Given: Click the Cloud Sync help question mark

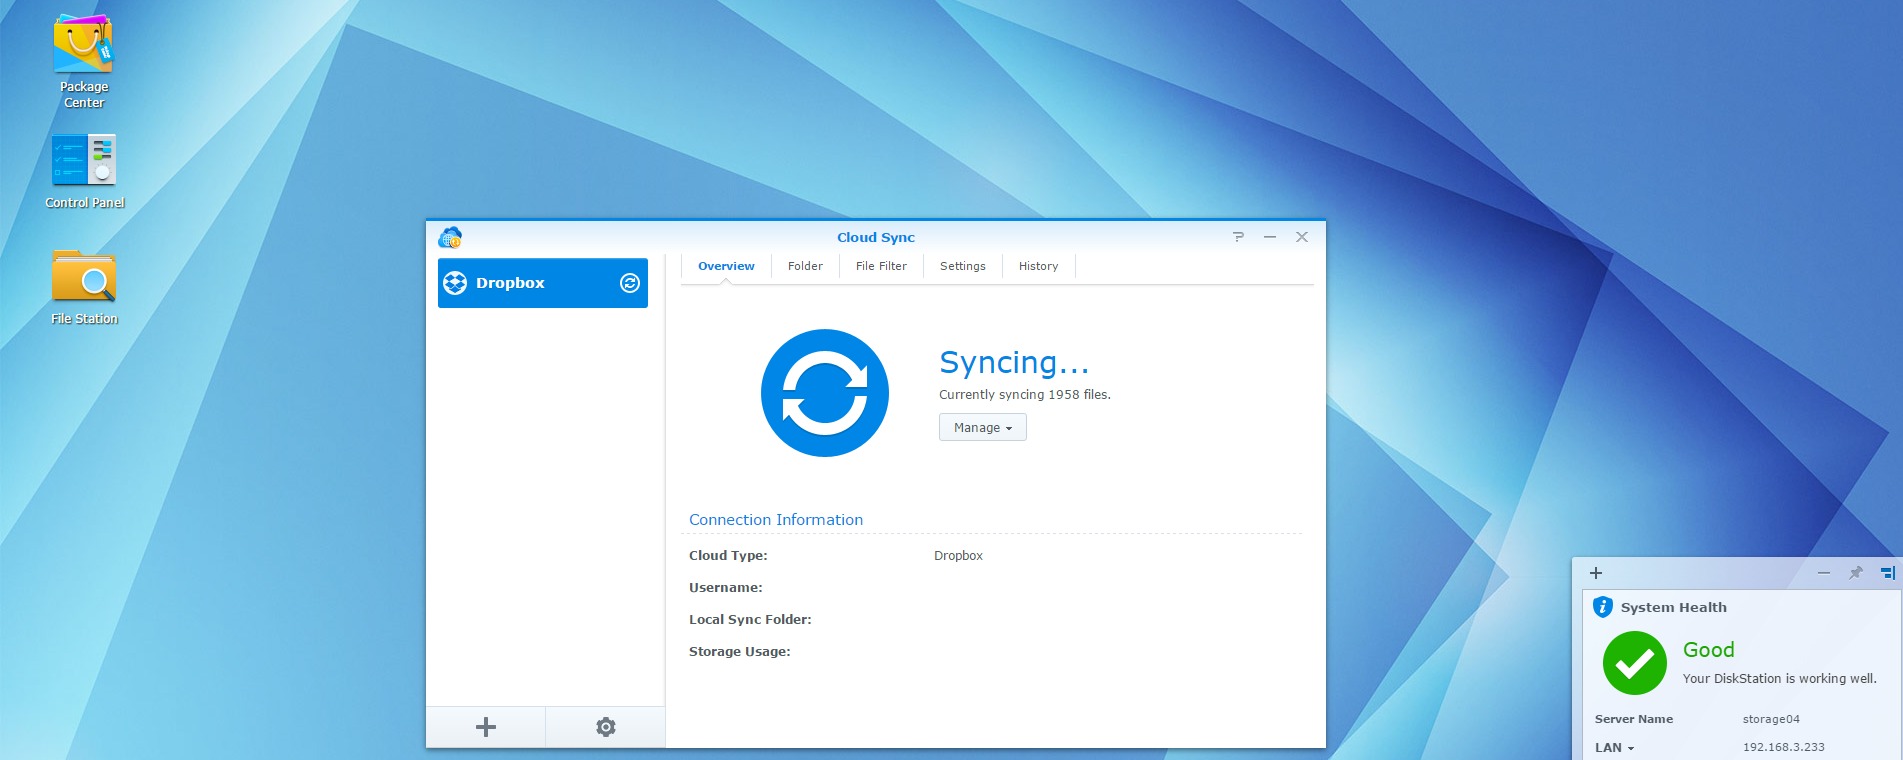Looking at the screenshot, I should [x=1238, y=237].
